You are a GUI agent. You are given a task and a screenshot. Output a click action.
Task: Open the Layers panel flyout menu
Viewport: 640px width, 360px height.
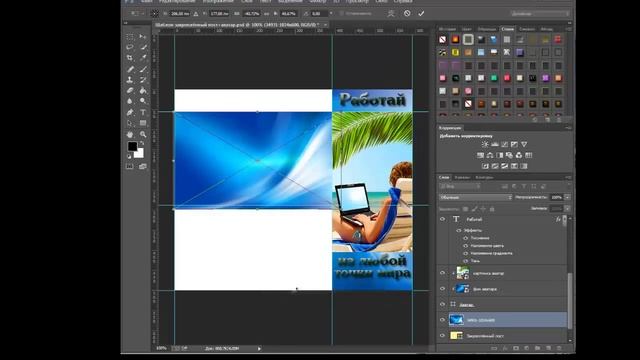click(x=569, y=178)
